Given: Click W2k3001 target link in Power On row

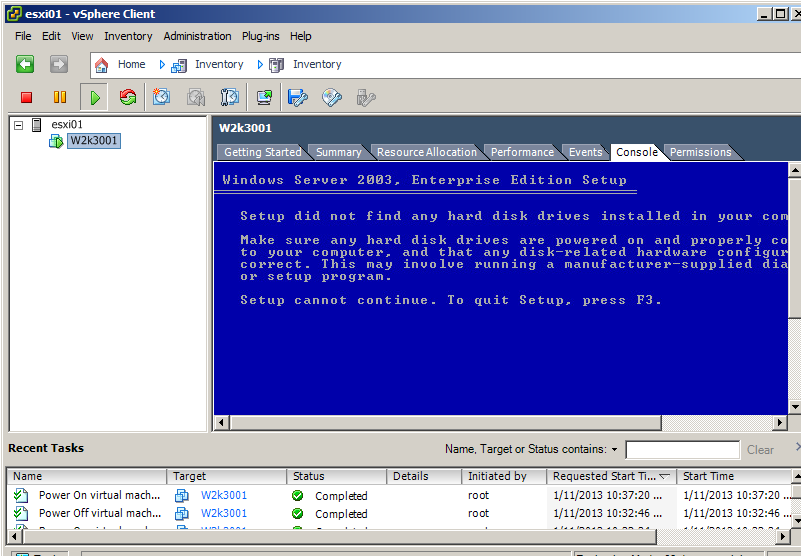Looking at the screenshot, I should tap(224, 495).
